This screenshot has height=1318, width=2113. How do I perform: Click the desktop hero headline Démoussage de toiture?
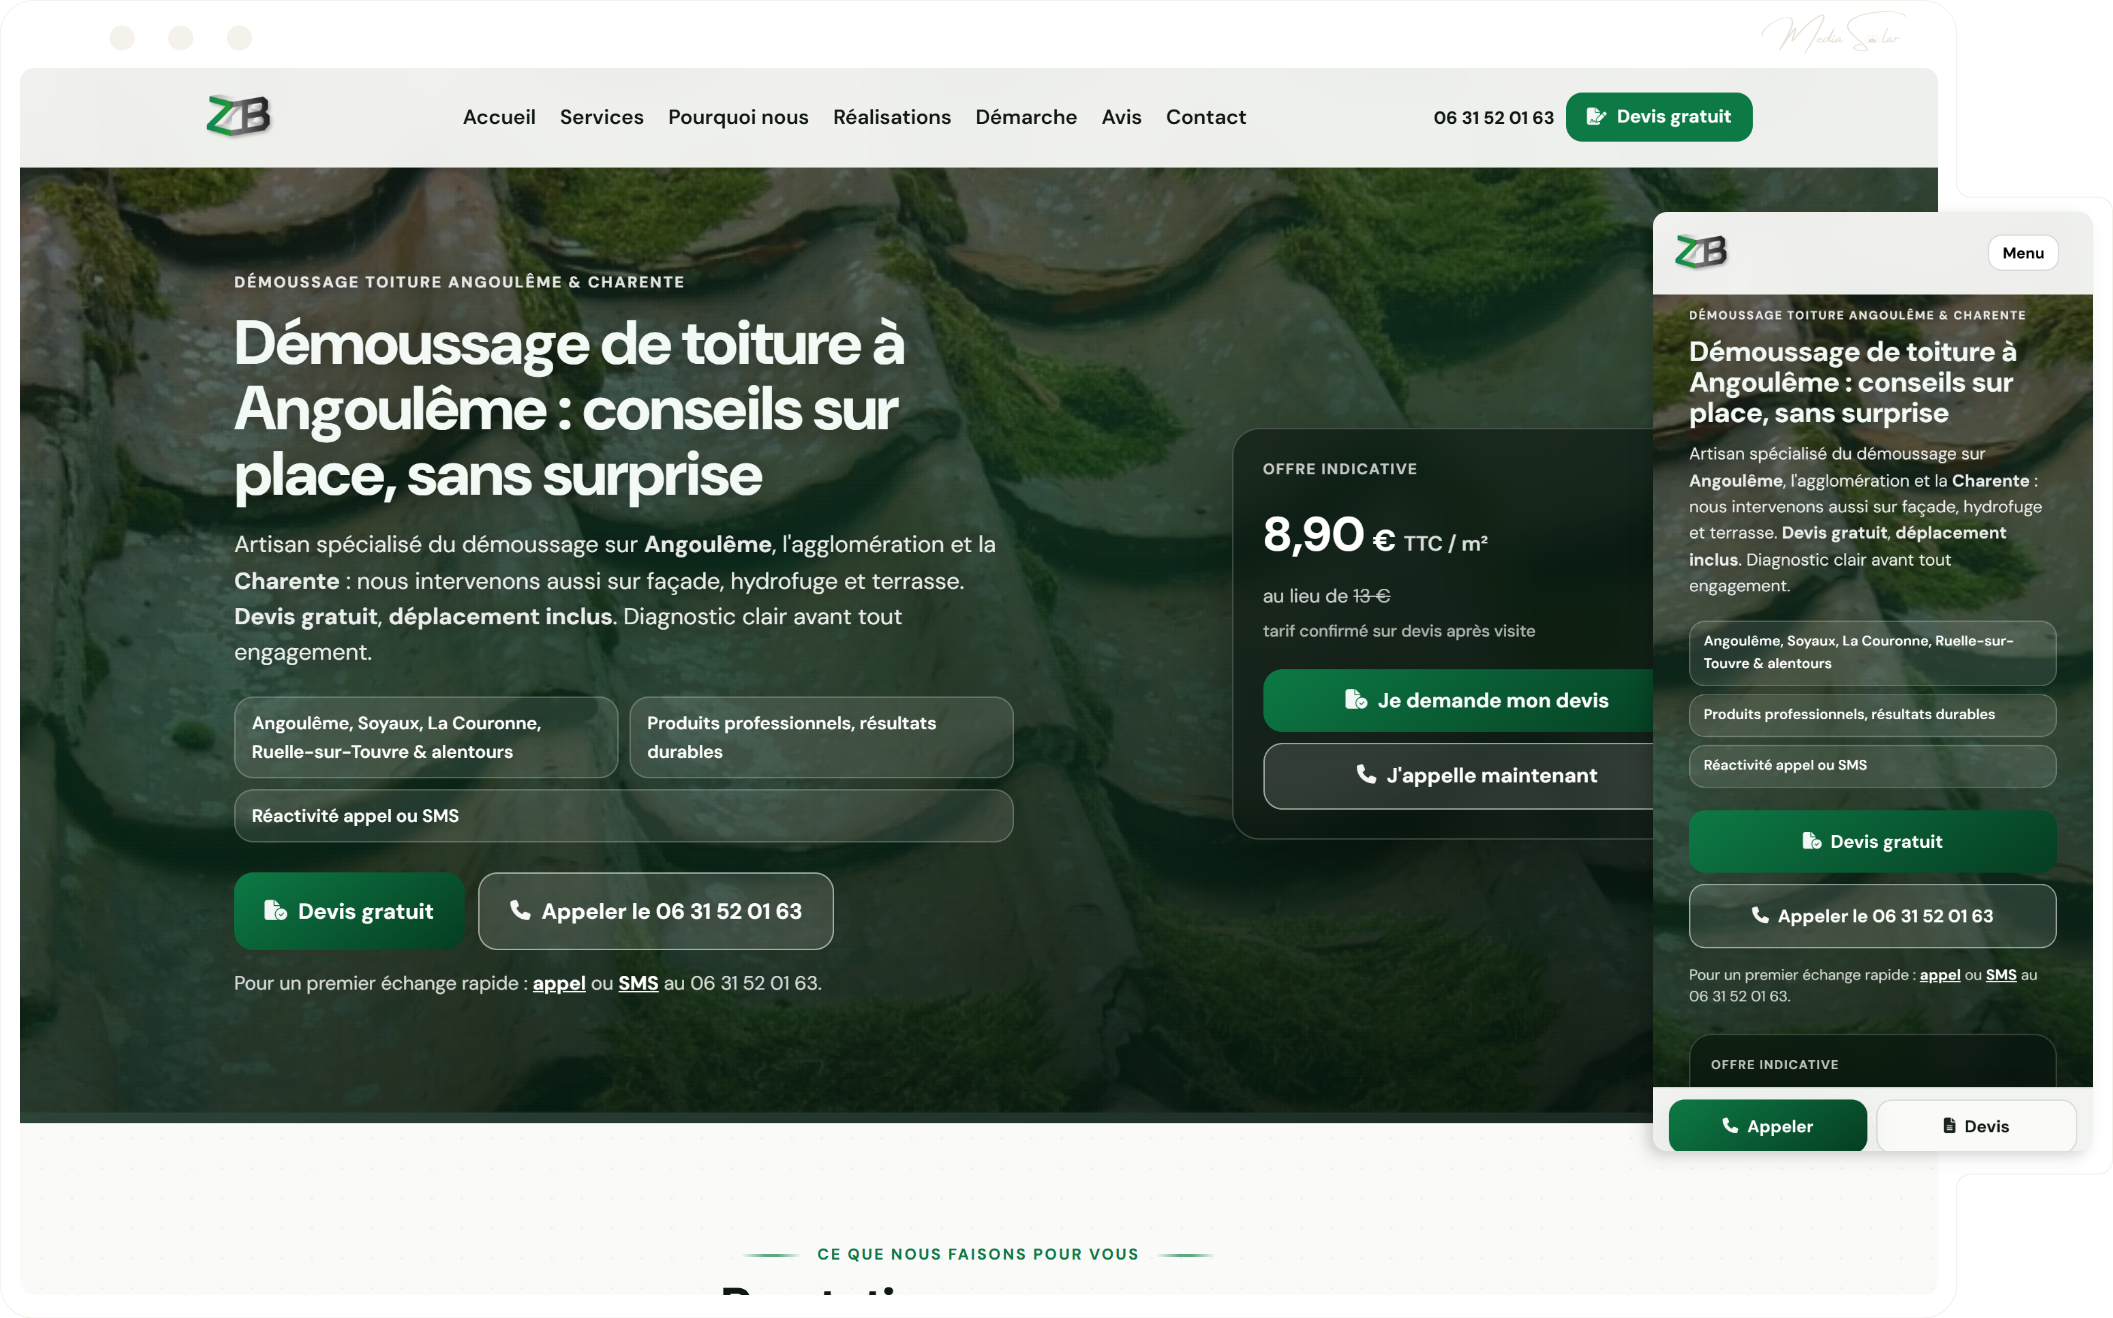click(569, 409)
